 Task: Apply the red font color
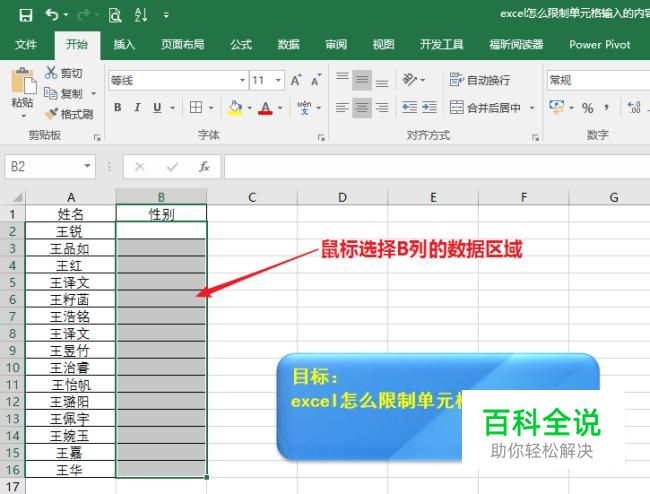265,108
